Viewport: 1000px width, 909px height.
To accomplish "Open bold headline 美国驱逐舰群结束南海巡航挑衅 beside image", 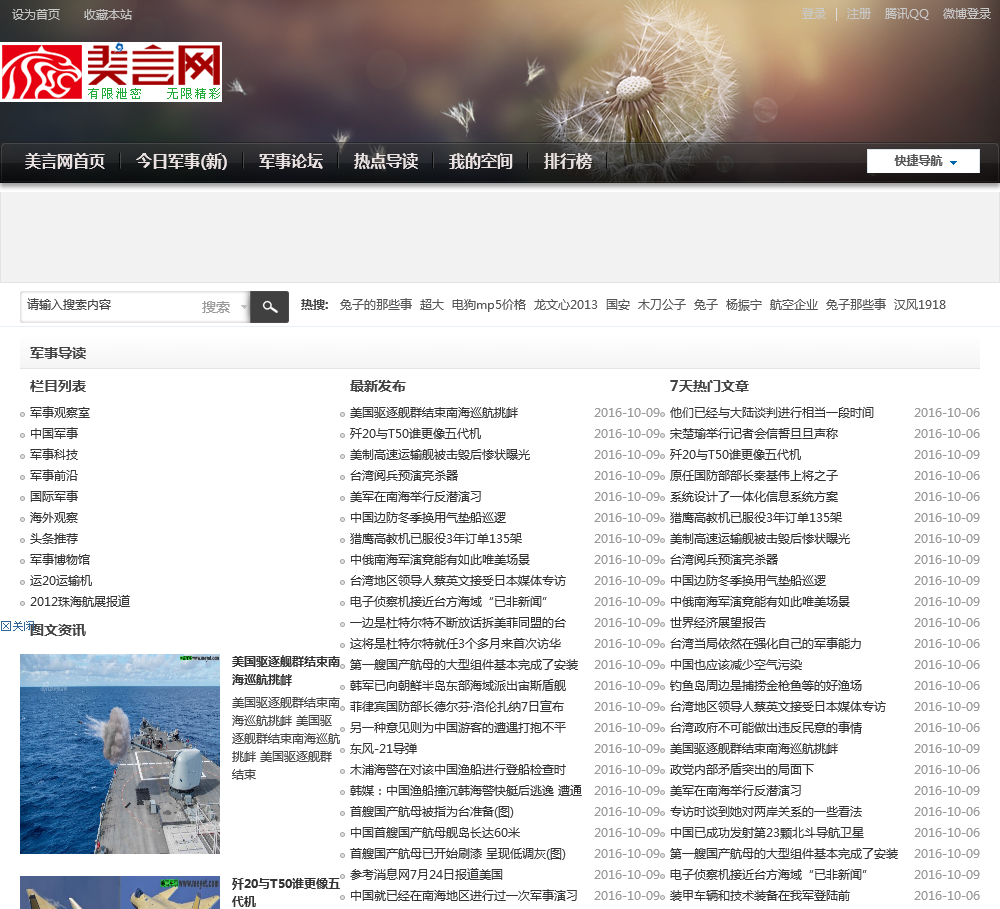I will point(286,670).
